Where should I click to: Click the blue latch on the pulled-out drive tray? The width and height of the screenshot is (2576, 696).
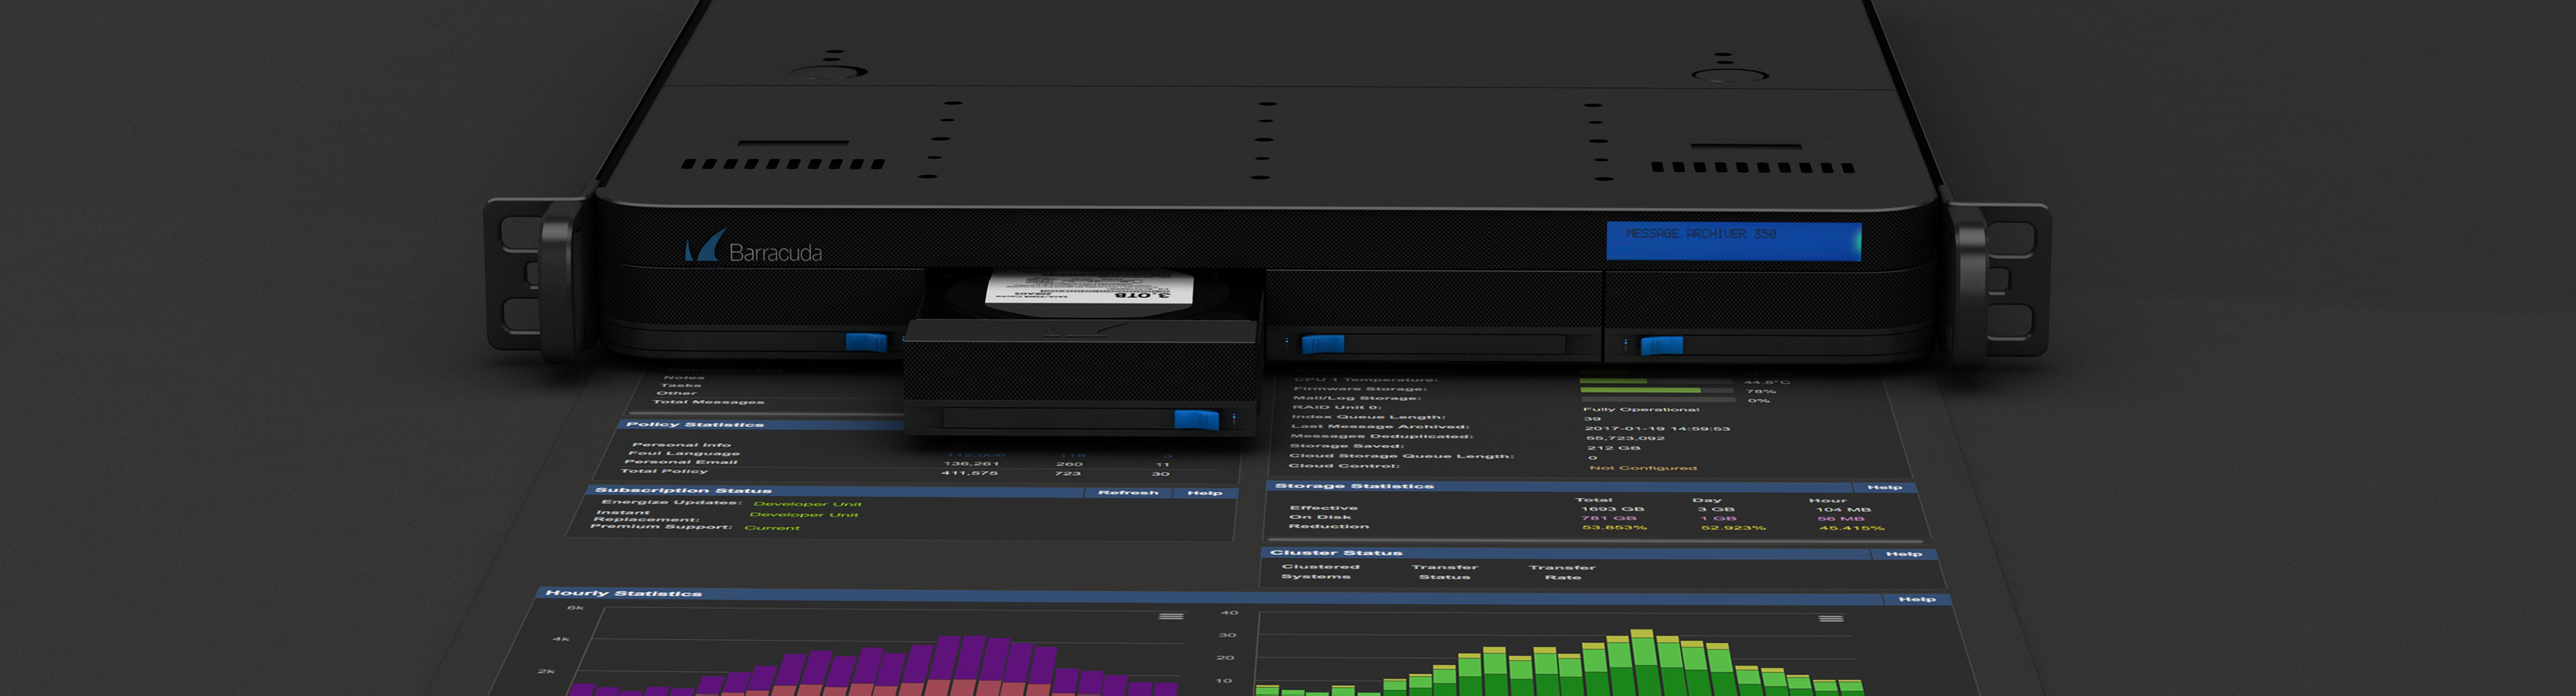(1196, 419)
